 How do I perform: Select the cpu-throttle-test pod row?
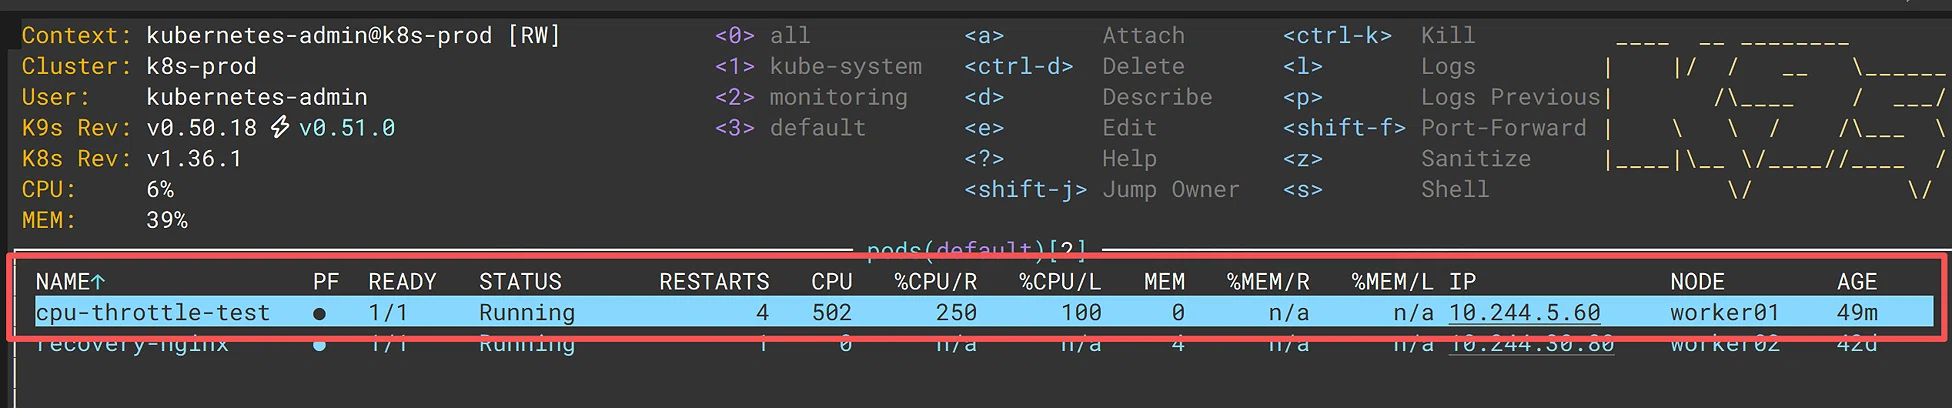coord(984,313)
